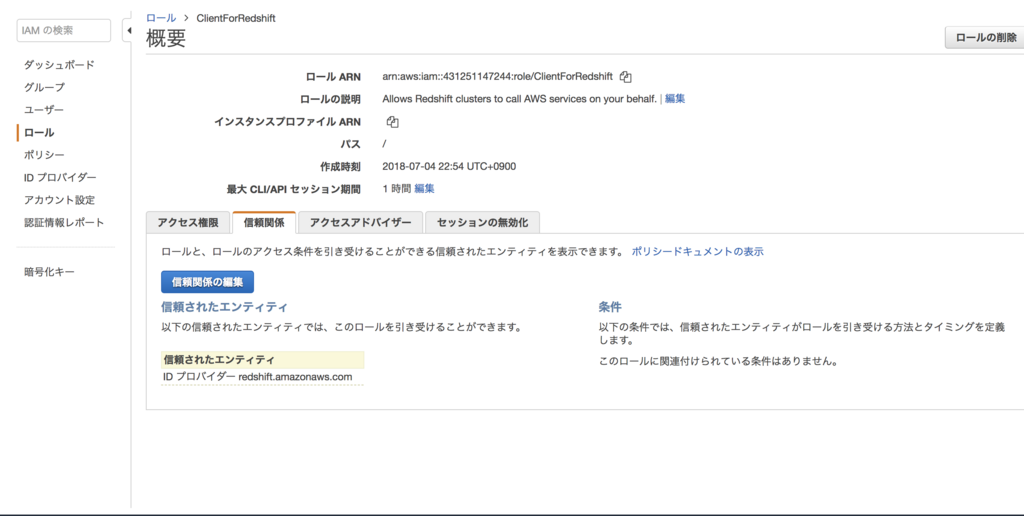Open 暗号化キー in the sidebar

[50, 272]
